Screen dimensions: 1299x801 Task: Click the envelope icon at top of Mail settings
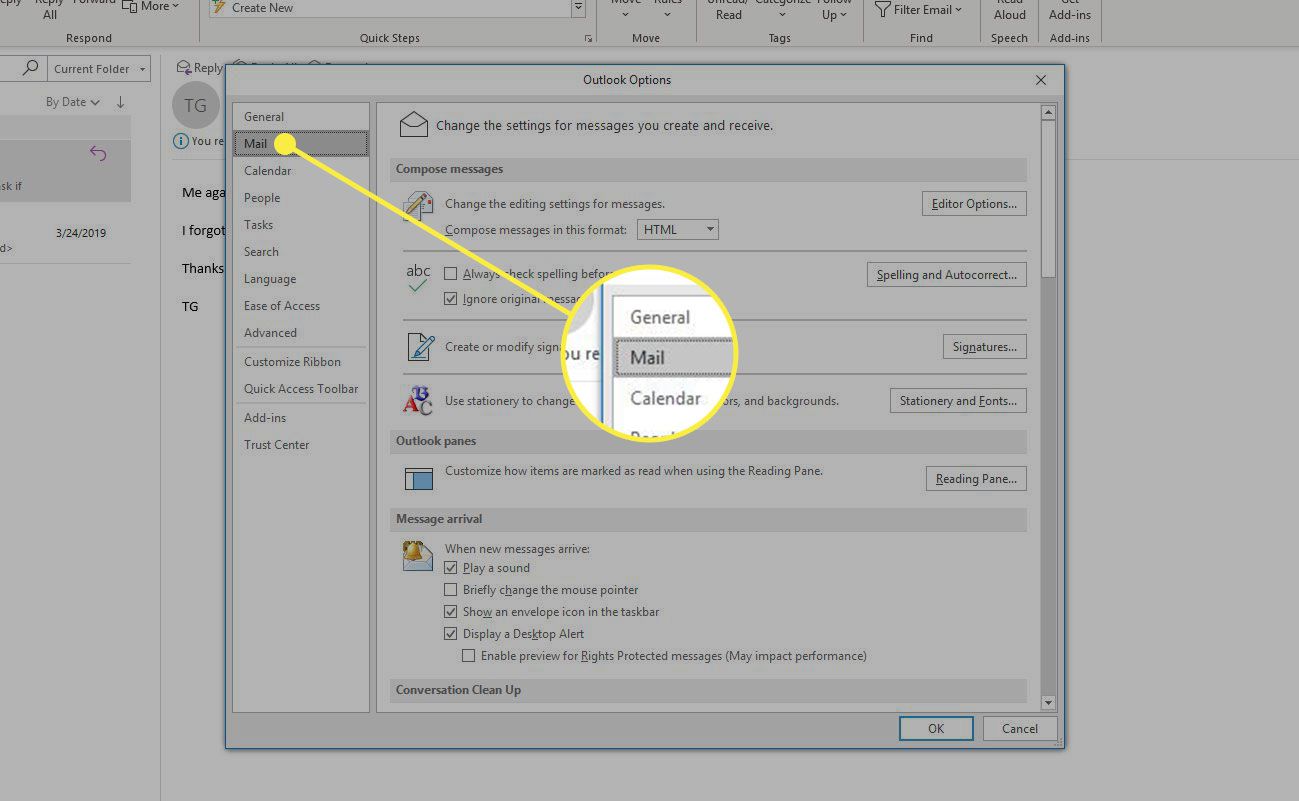[414, 125]
